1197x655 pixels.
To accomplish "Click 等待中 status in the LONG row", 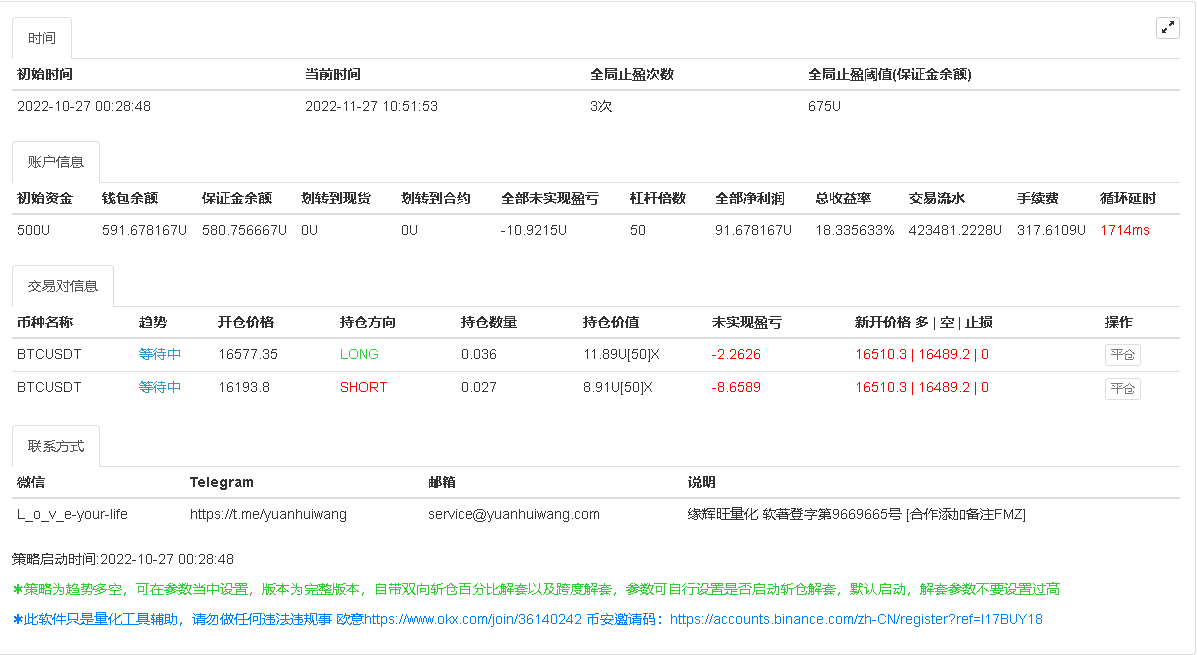I will (160, 354).
